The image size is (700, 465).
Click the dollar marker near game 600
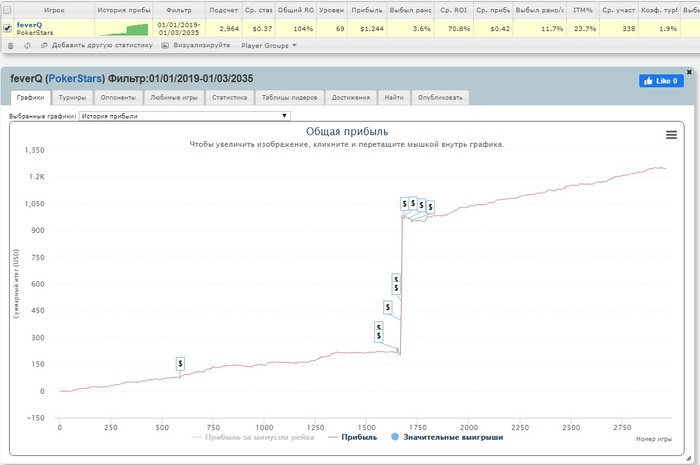point(180,364)
